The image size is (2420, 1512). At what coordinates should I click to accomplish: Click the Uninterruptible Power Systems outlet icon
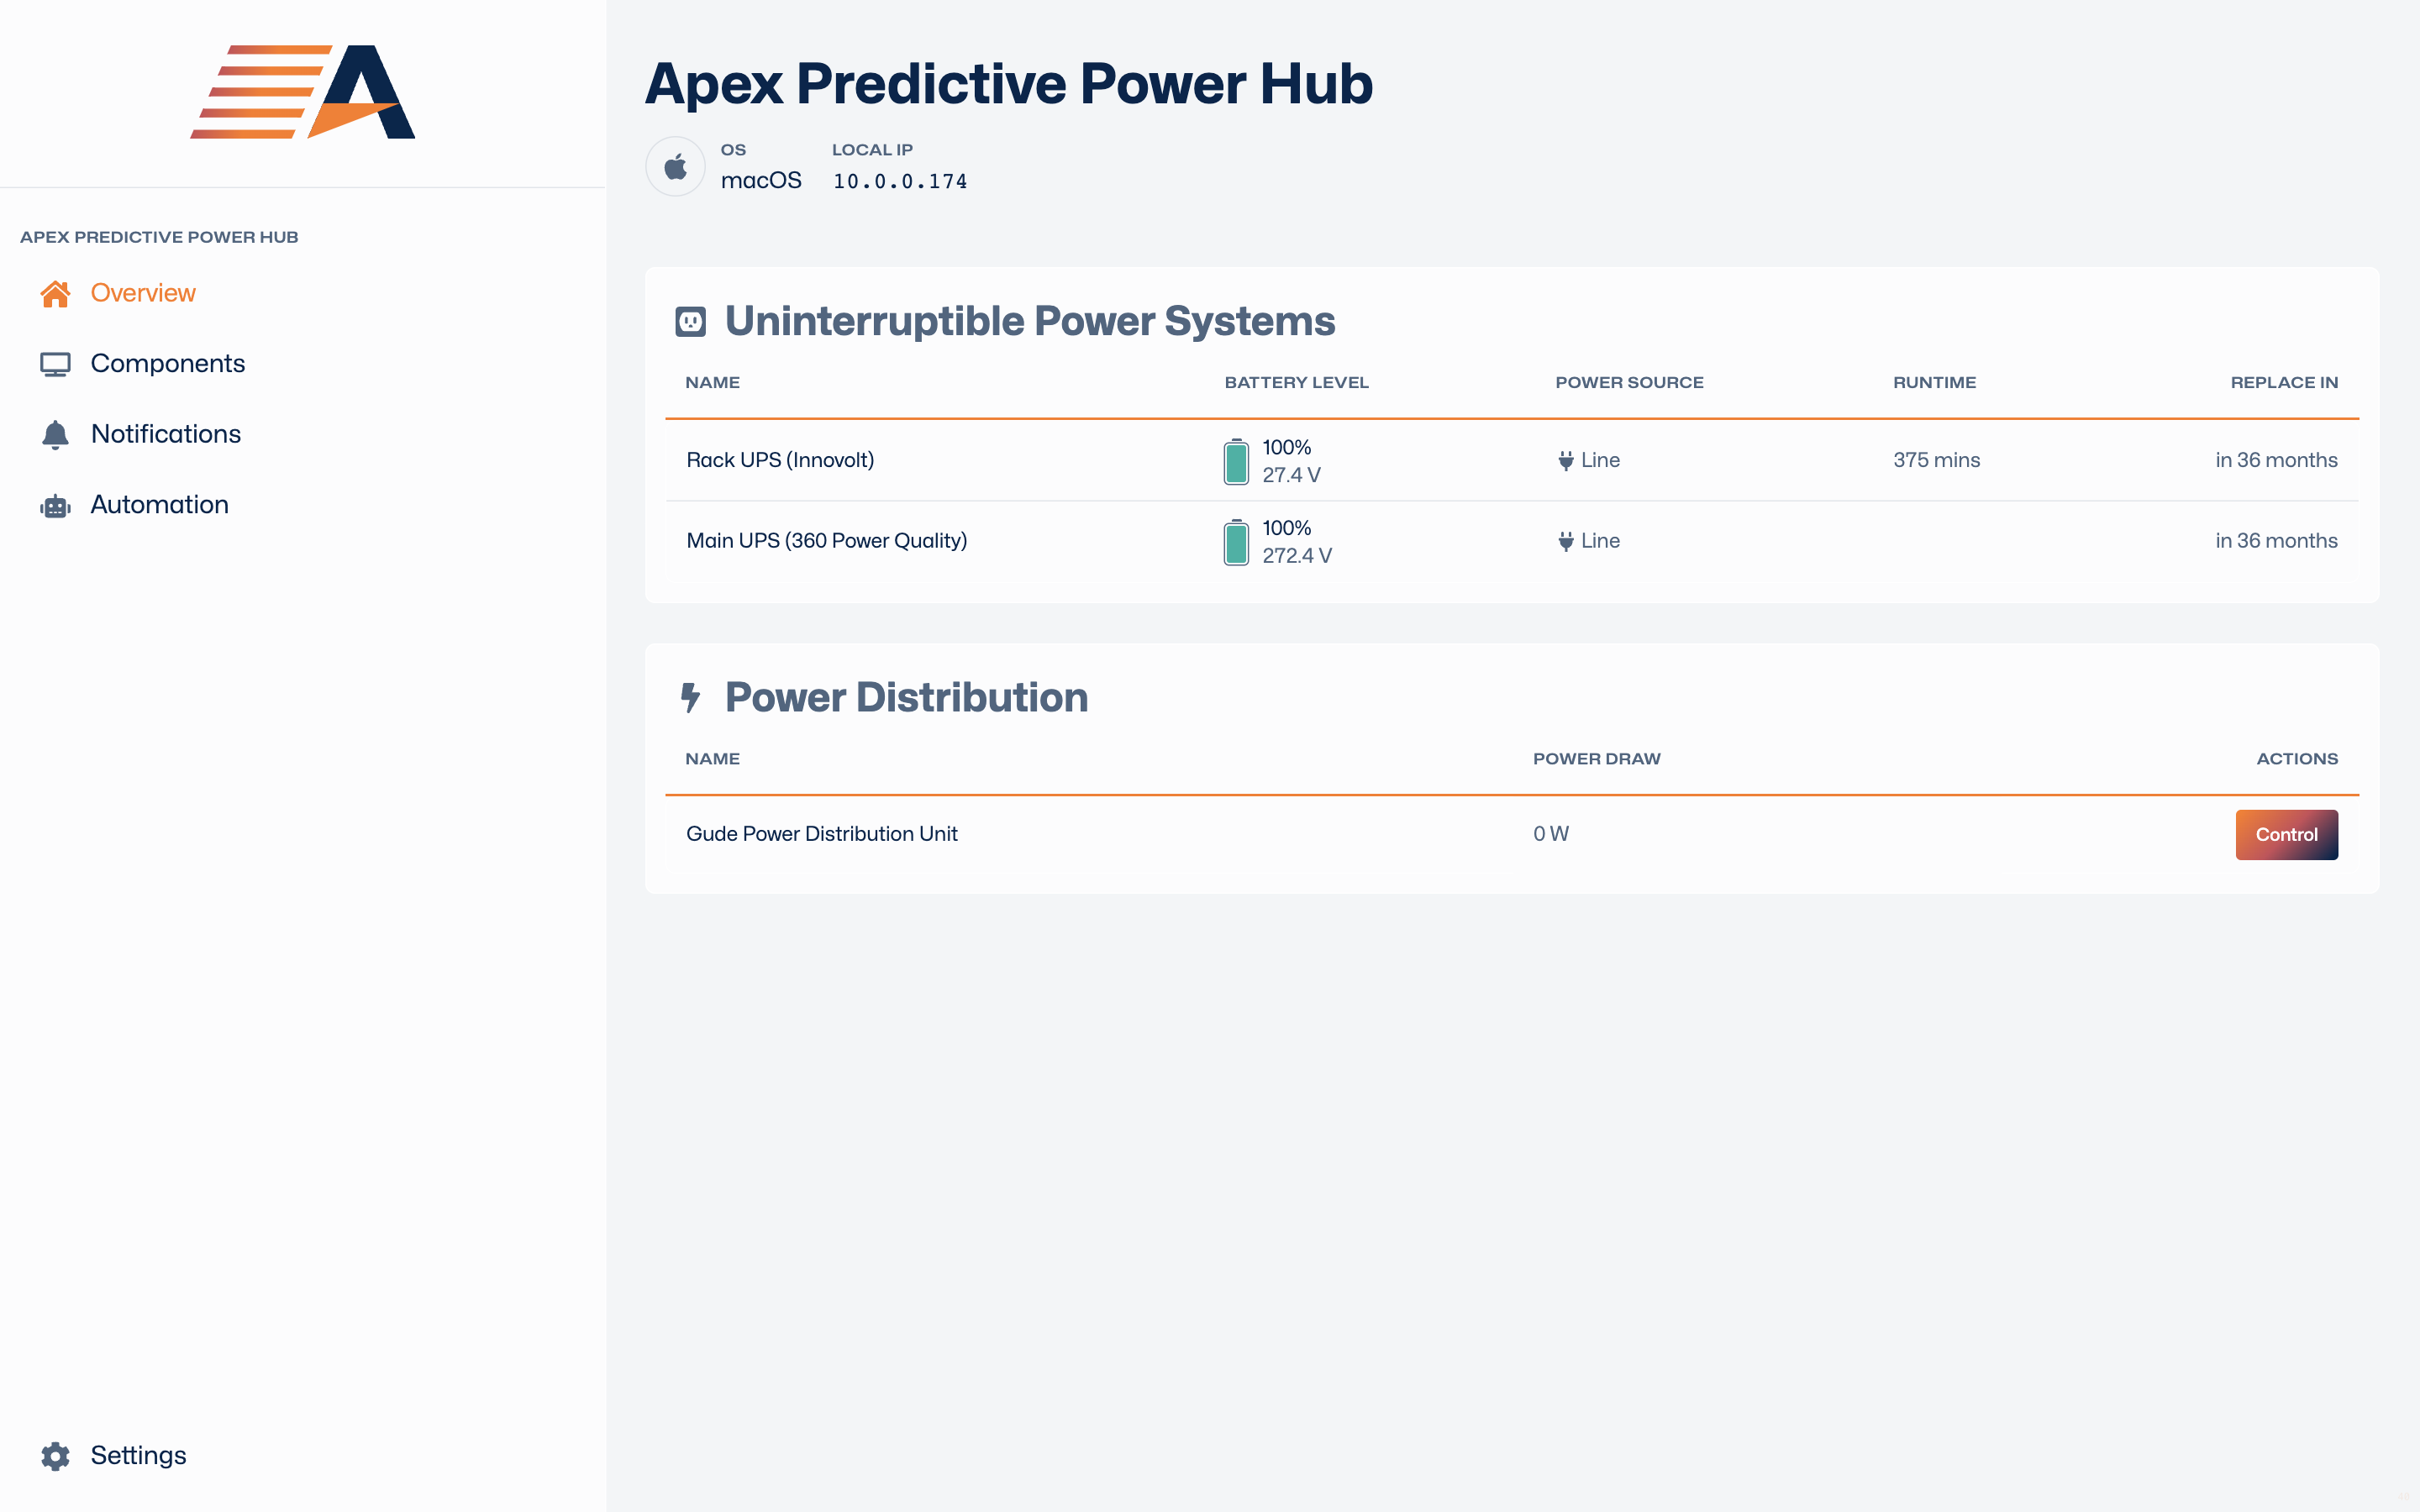point(691,322)
